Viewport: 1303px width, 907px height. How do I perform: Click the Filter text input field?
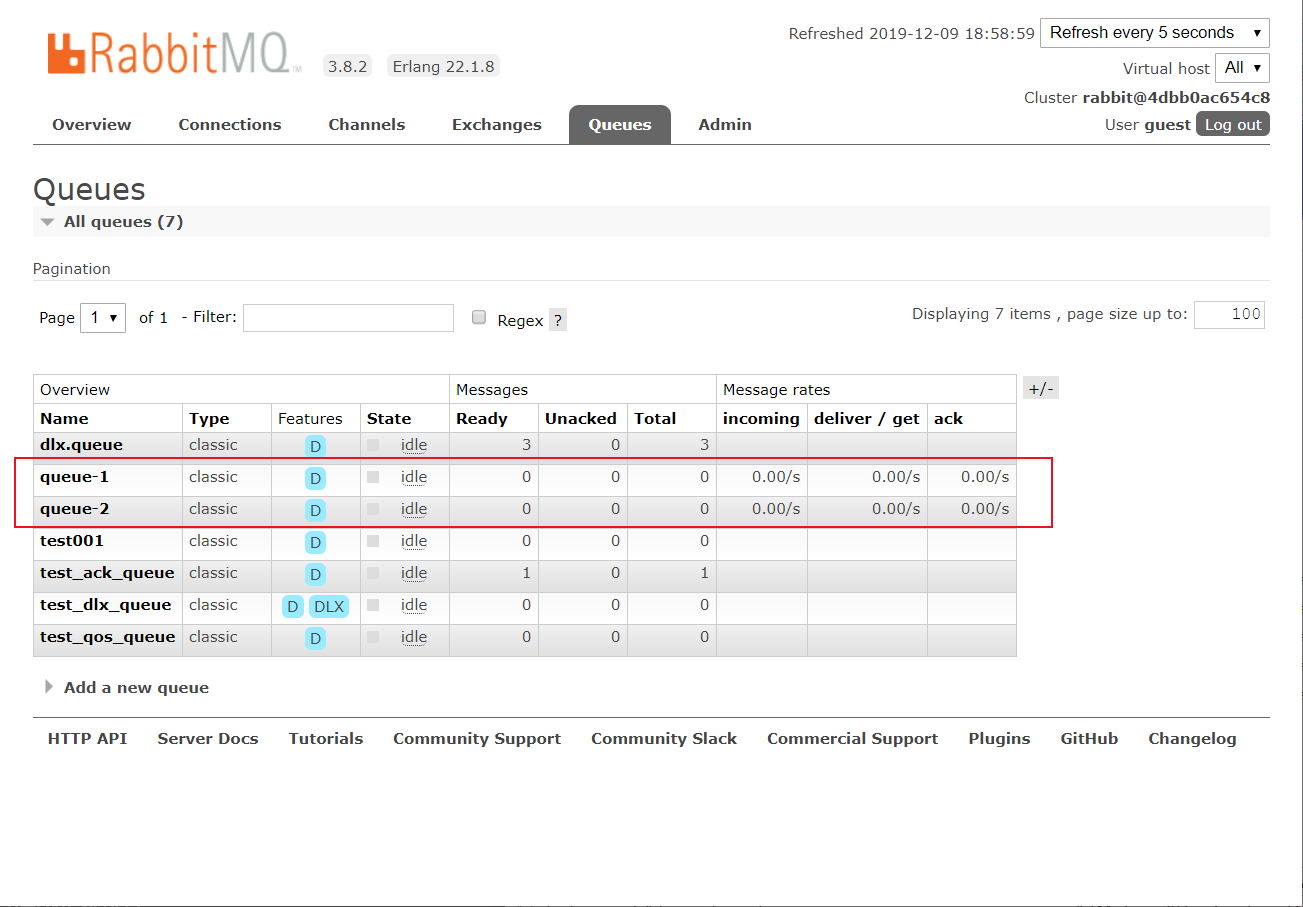click(348, 318)
